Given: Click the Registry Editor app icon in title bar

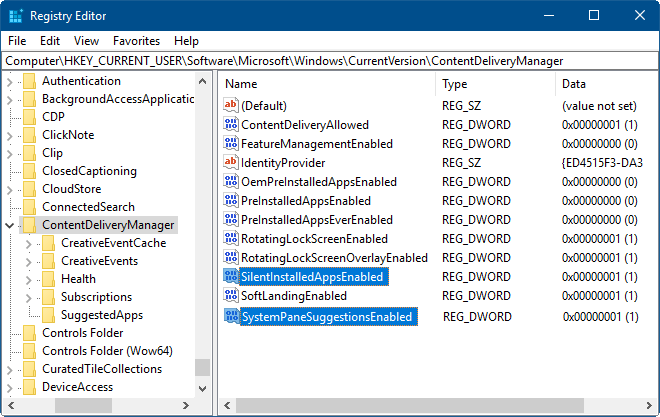Looking at the screenshot, I should 14,15.
